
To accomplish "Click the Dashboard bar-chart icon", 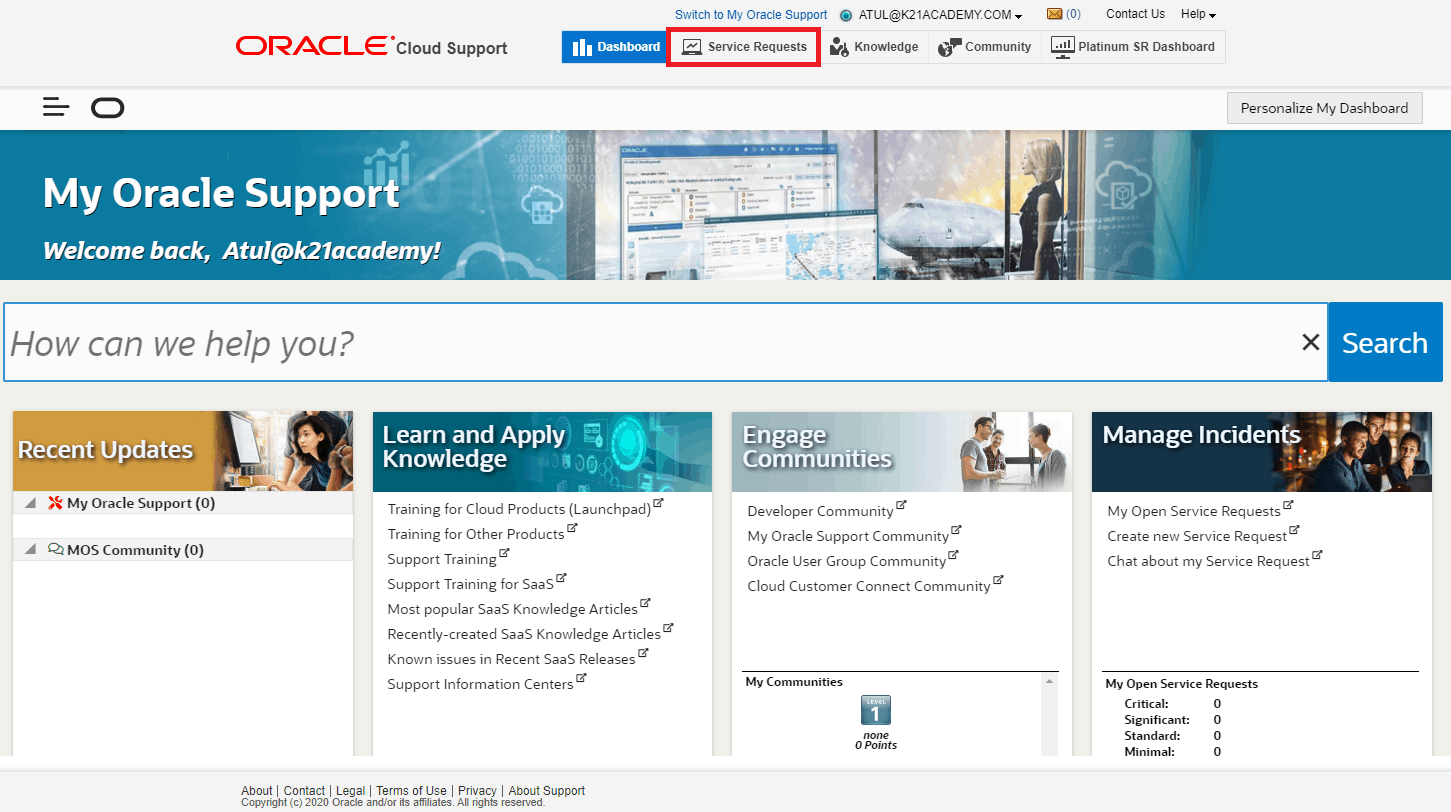I will pos(583,46).
